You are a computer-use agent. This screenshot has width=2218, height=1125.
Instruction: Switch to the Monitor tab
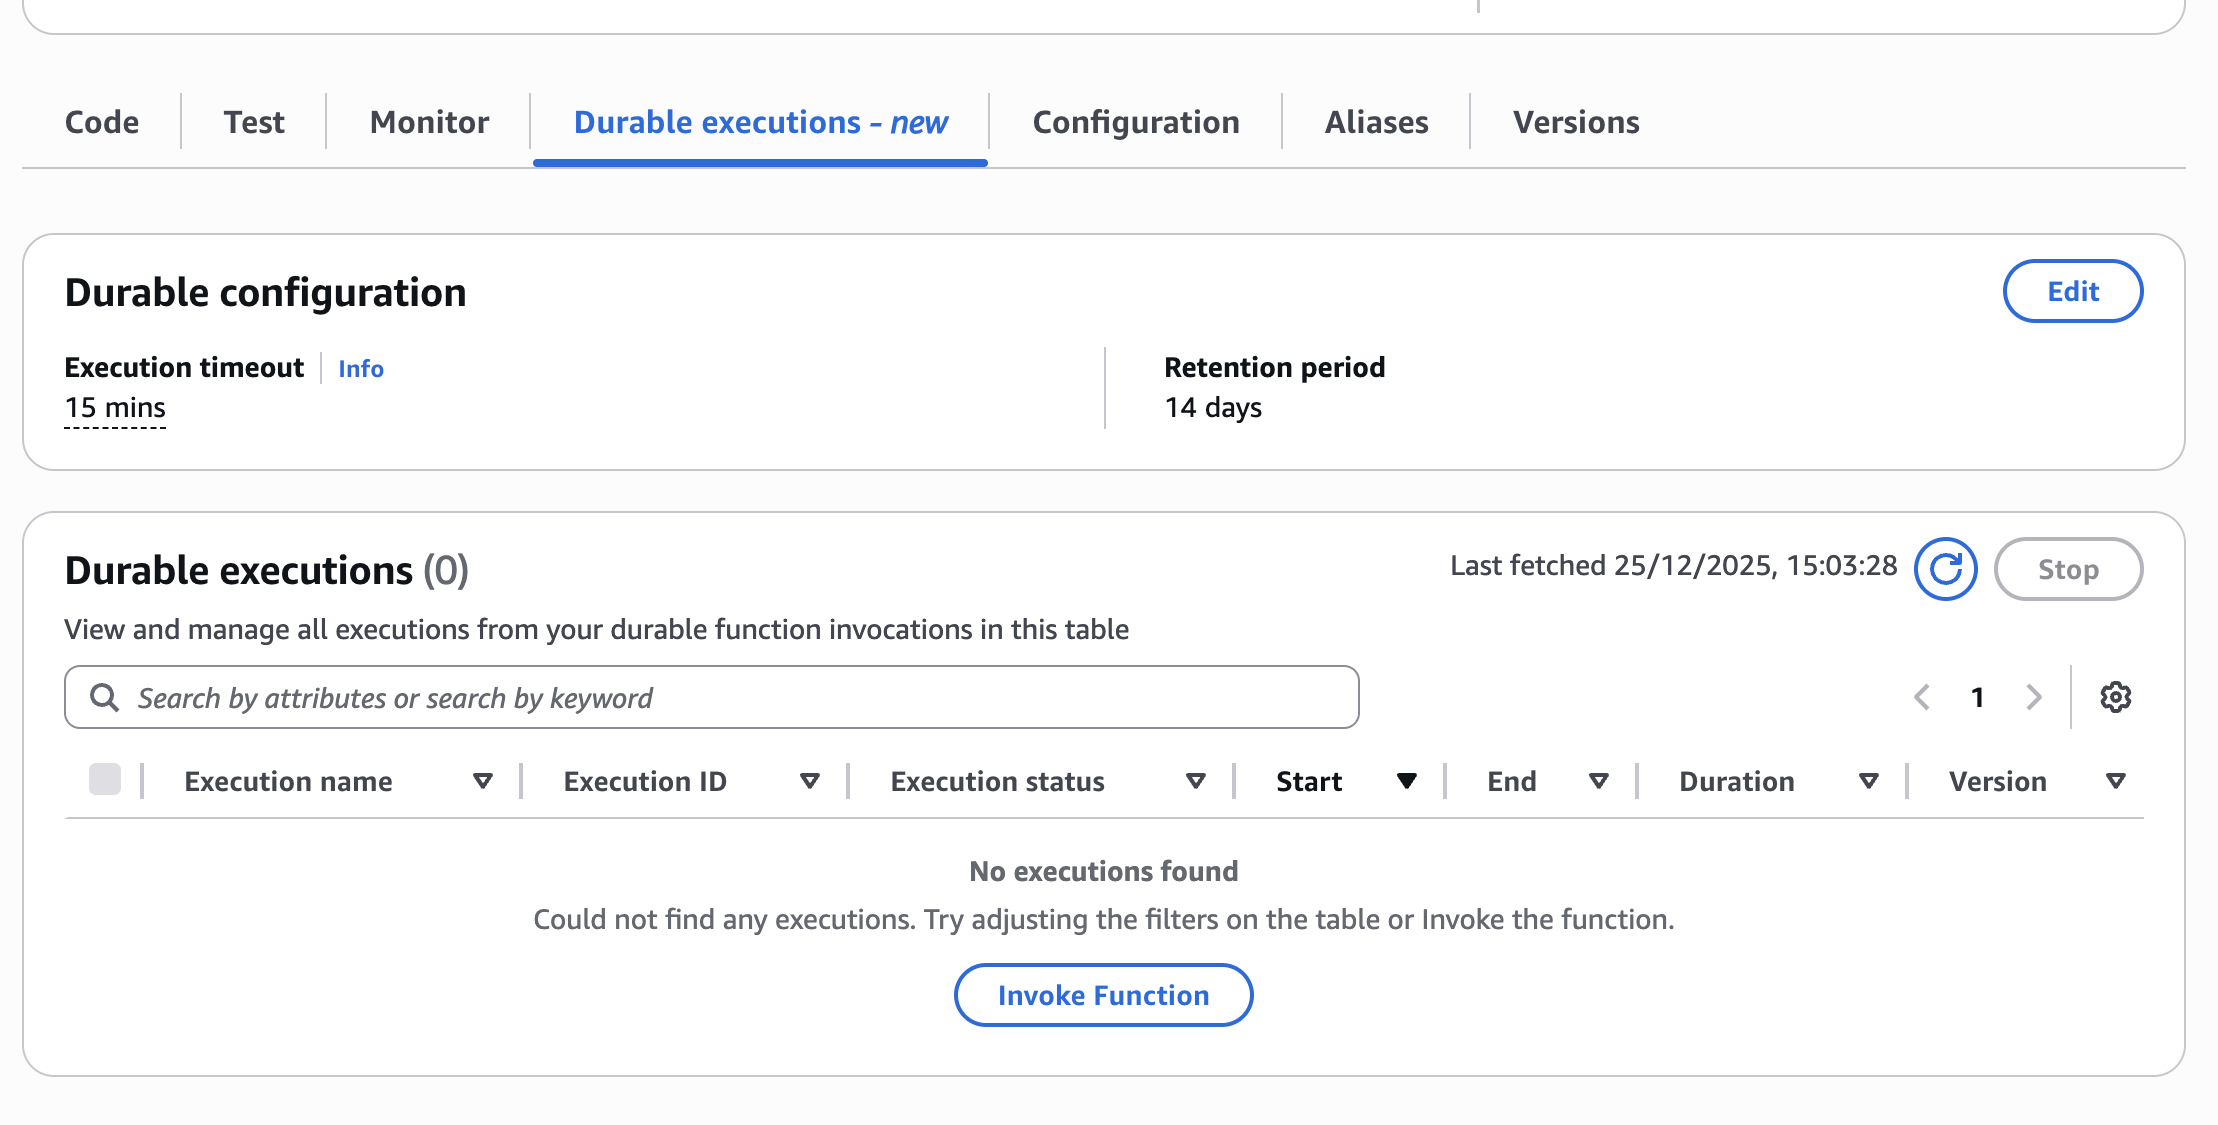point(428,121)
